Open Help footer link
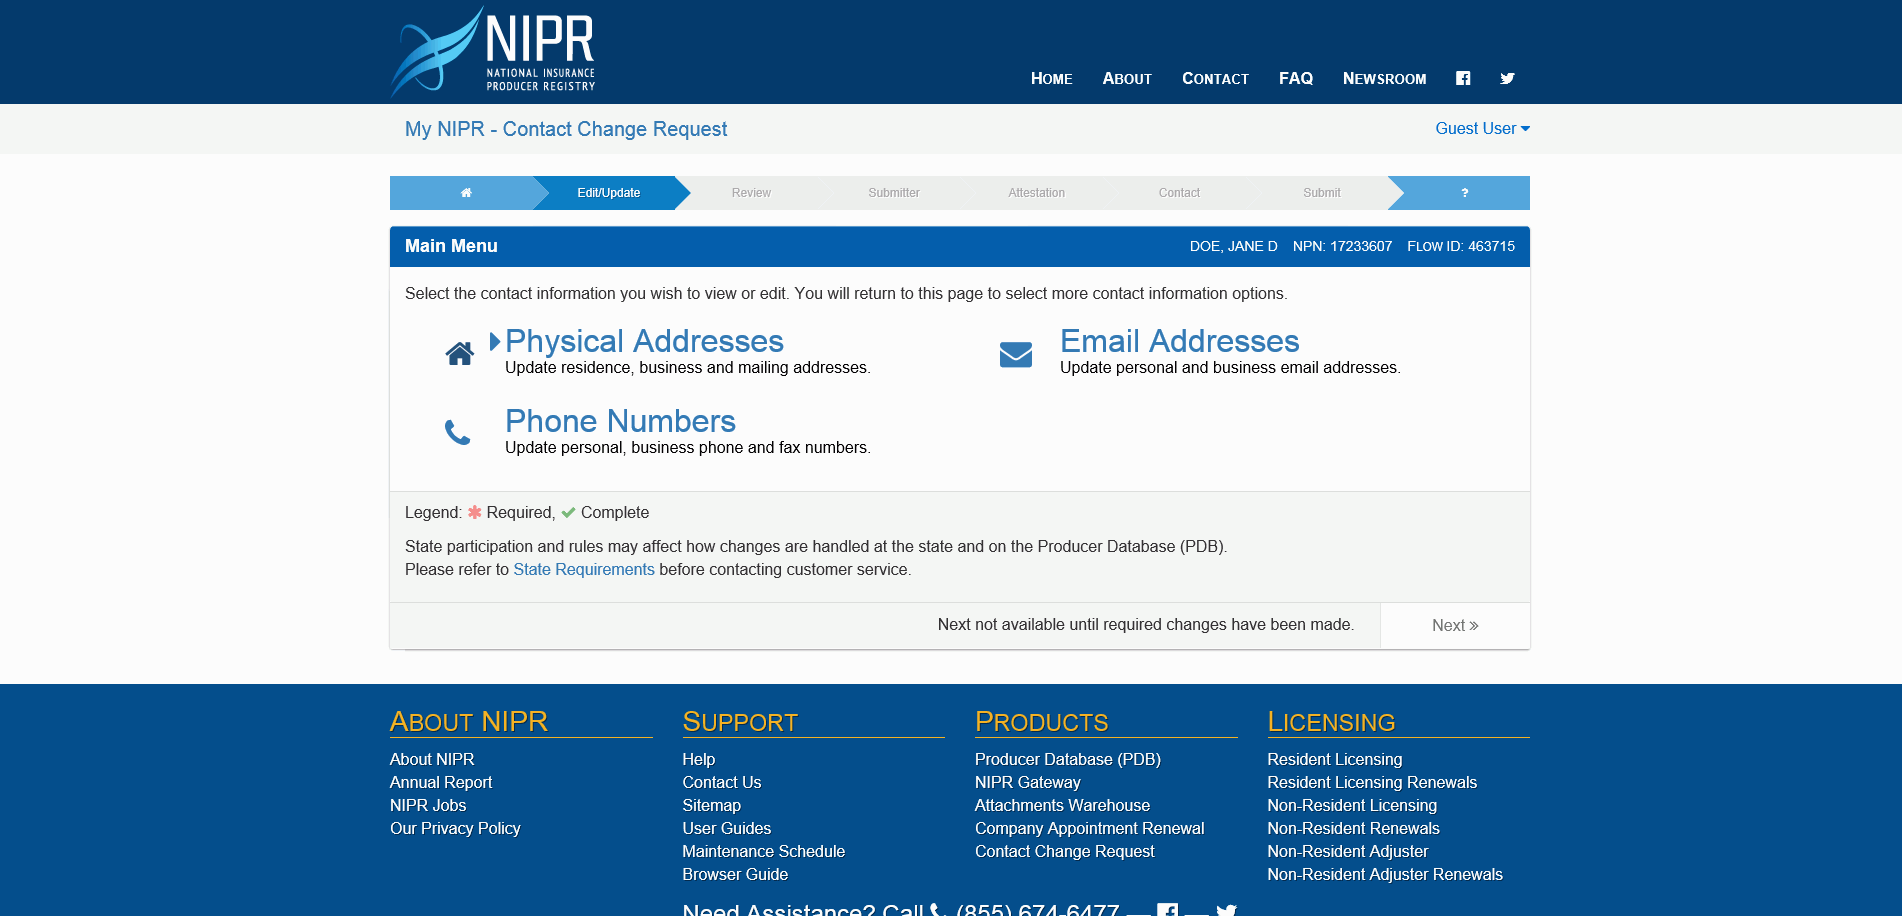 (x=698, y=759)
